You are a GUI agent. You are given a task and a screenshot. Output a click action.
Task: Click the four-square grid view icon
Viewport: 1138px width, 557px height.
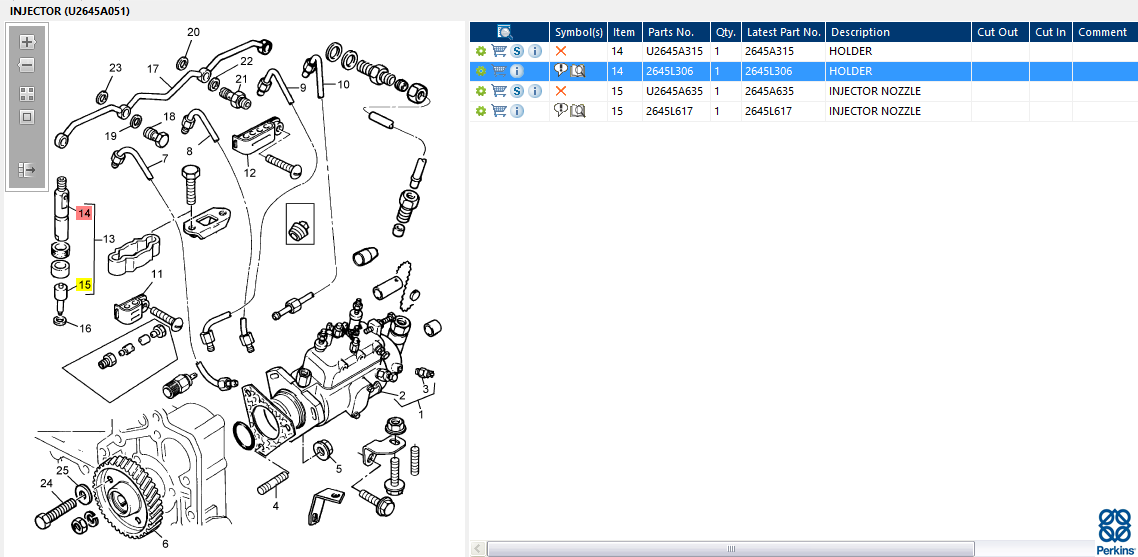click(27, 93)
